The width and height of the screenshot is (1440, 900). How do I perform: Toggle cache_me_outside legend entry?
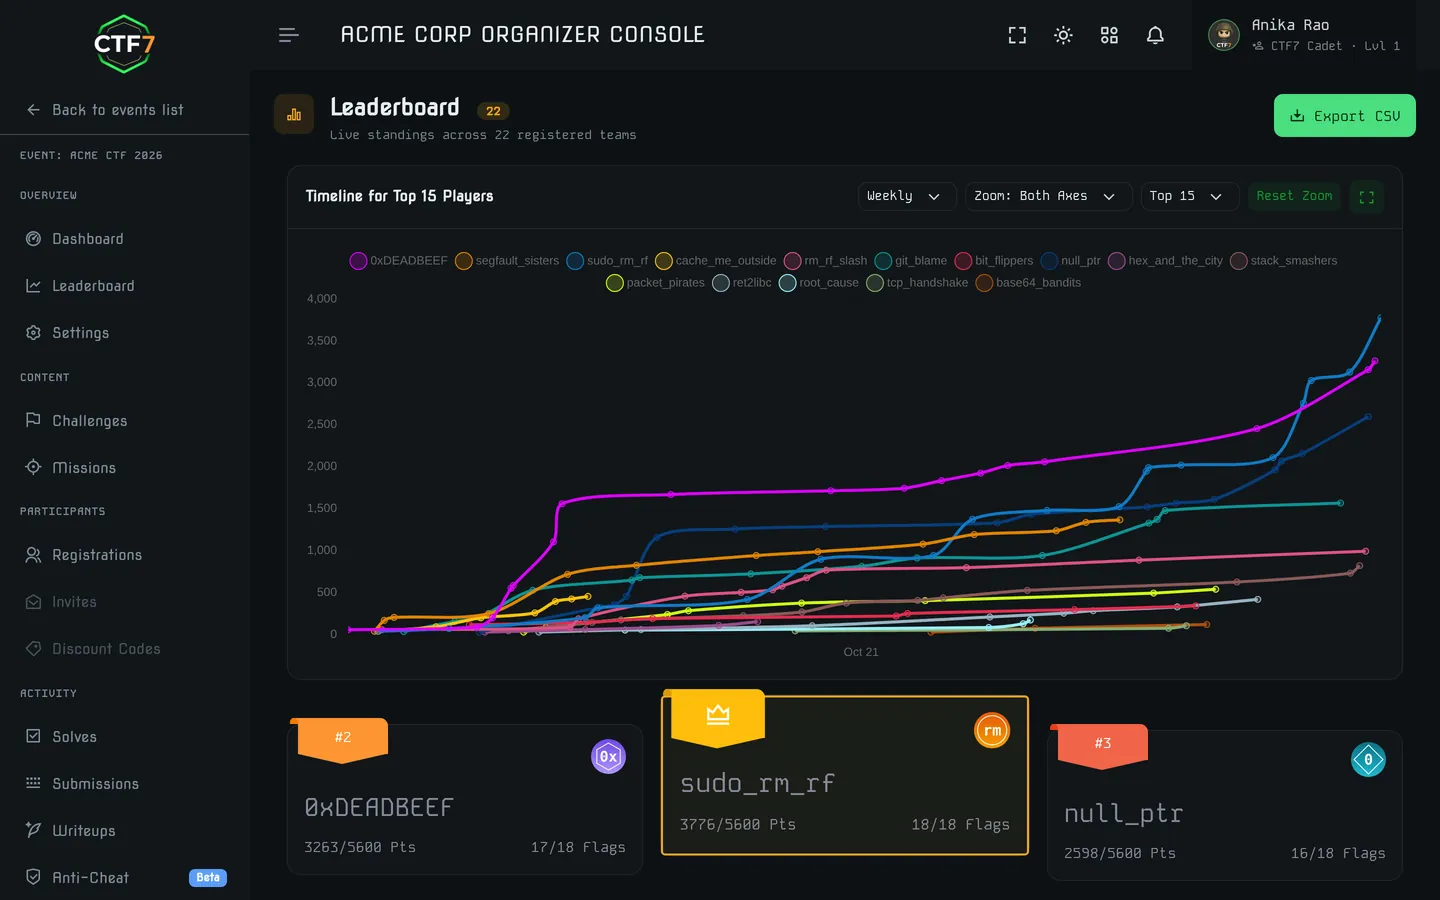716,261
